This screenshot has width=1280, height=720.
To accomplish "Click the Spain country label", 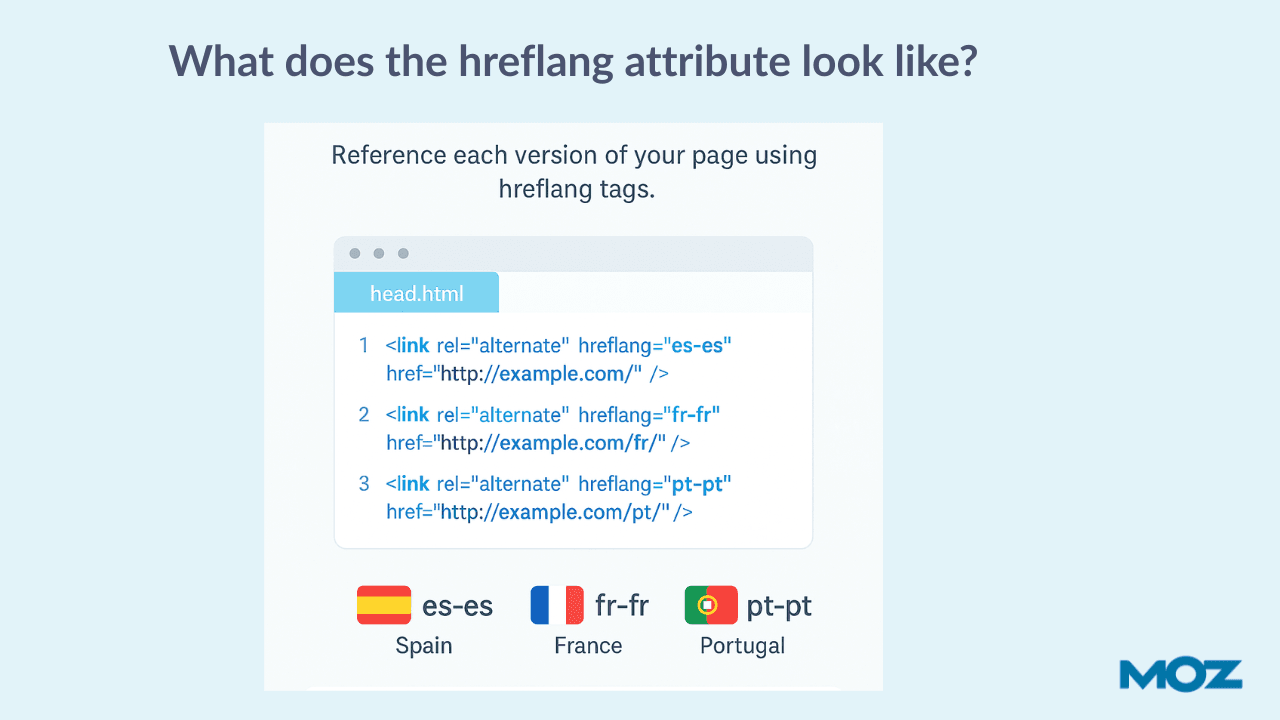I will [x=424, y=645].
